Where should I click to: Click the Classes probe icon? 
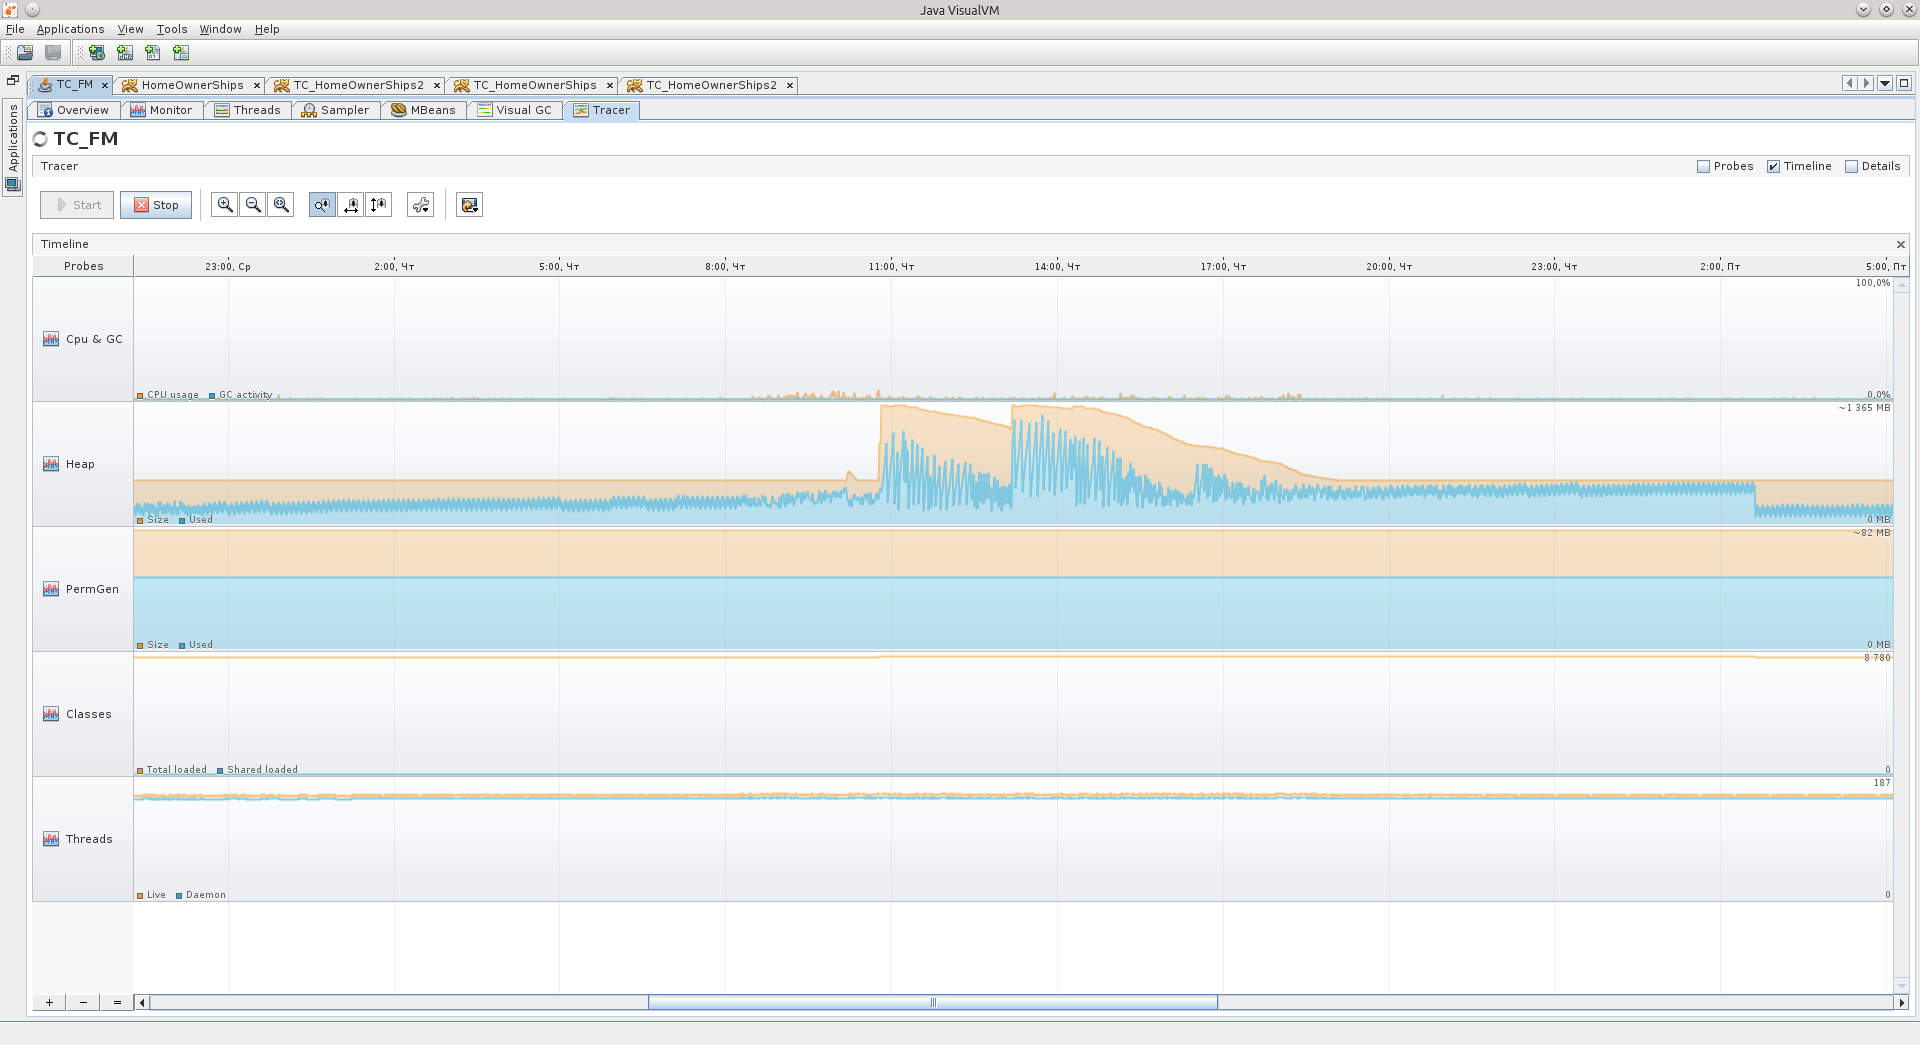pyautogui.click(x=51, y=714)
